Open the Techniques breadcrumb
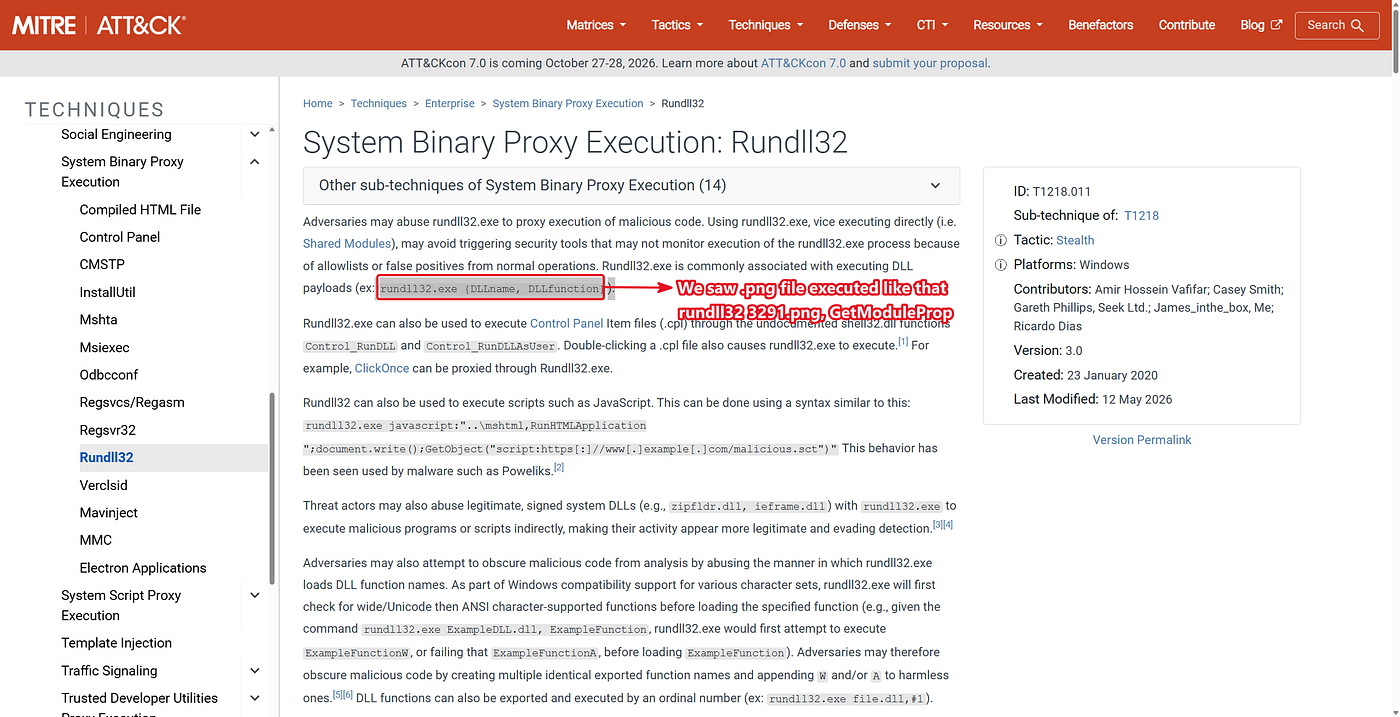This screenshot has width=1400, height=717. pos(379,103)
